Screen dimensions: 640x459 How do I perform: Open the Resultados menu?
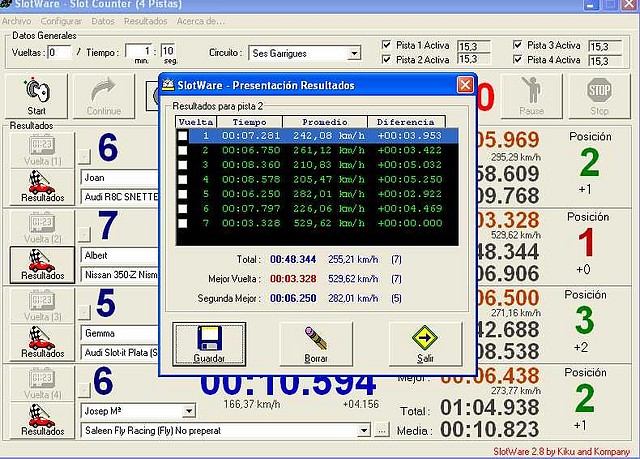pos(146,21)
